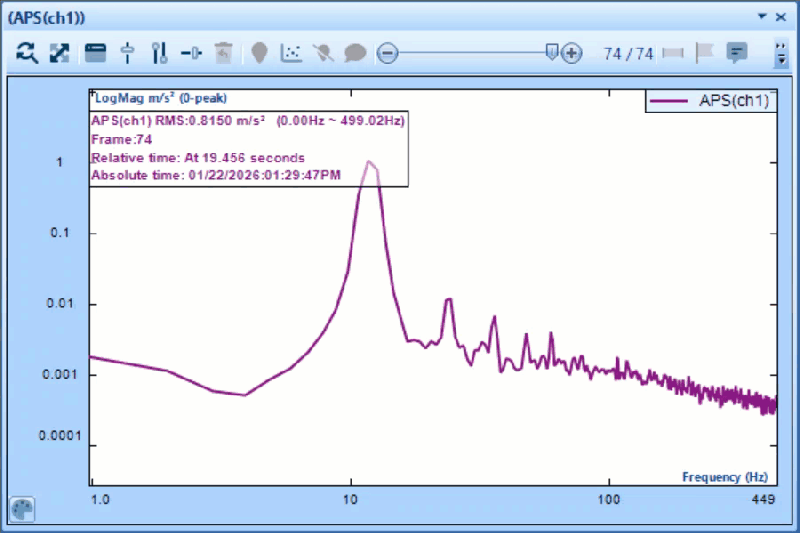Click the minus button left of the frame slider
800x533 pixels.
point(387,53)
